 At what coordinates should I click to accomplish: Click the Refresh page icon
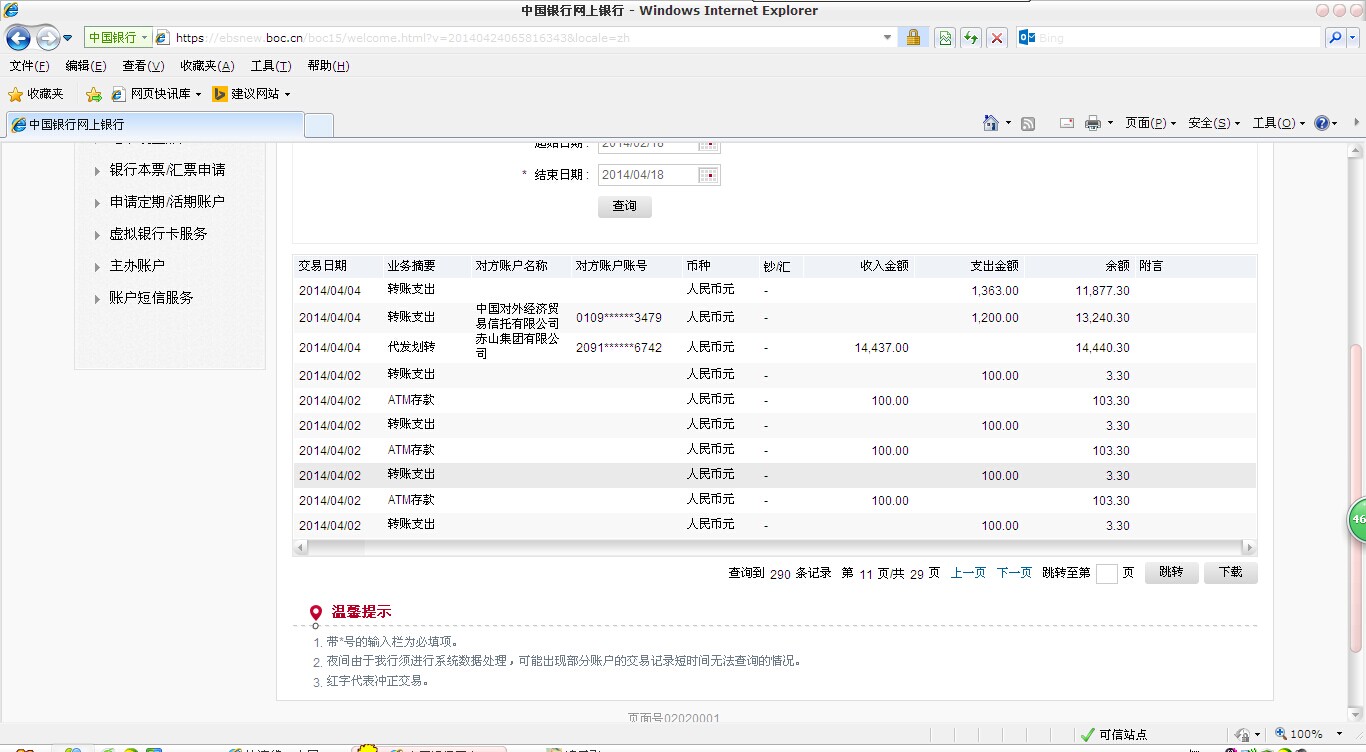pos(970,38)
